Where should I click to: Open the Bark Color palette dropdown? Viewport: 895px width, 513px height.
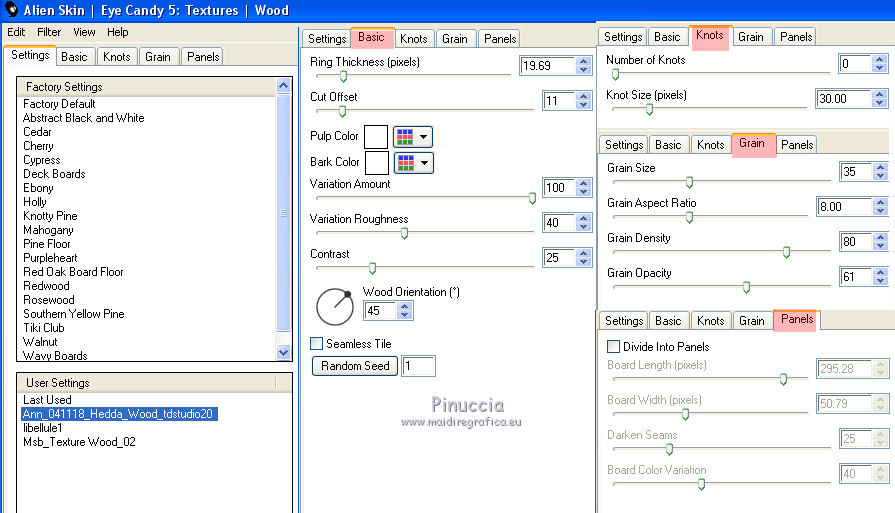coord(414,163)
